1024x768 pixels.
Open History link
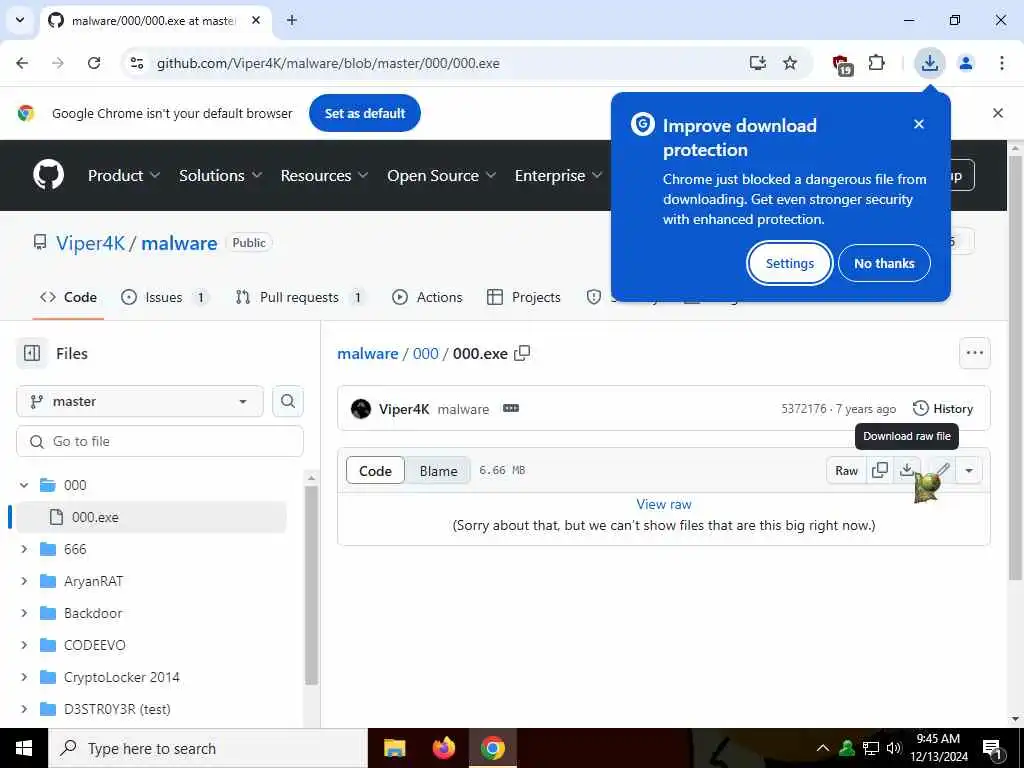tap(943, 409)
